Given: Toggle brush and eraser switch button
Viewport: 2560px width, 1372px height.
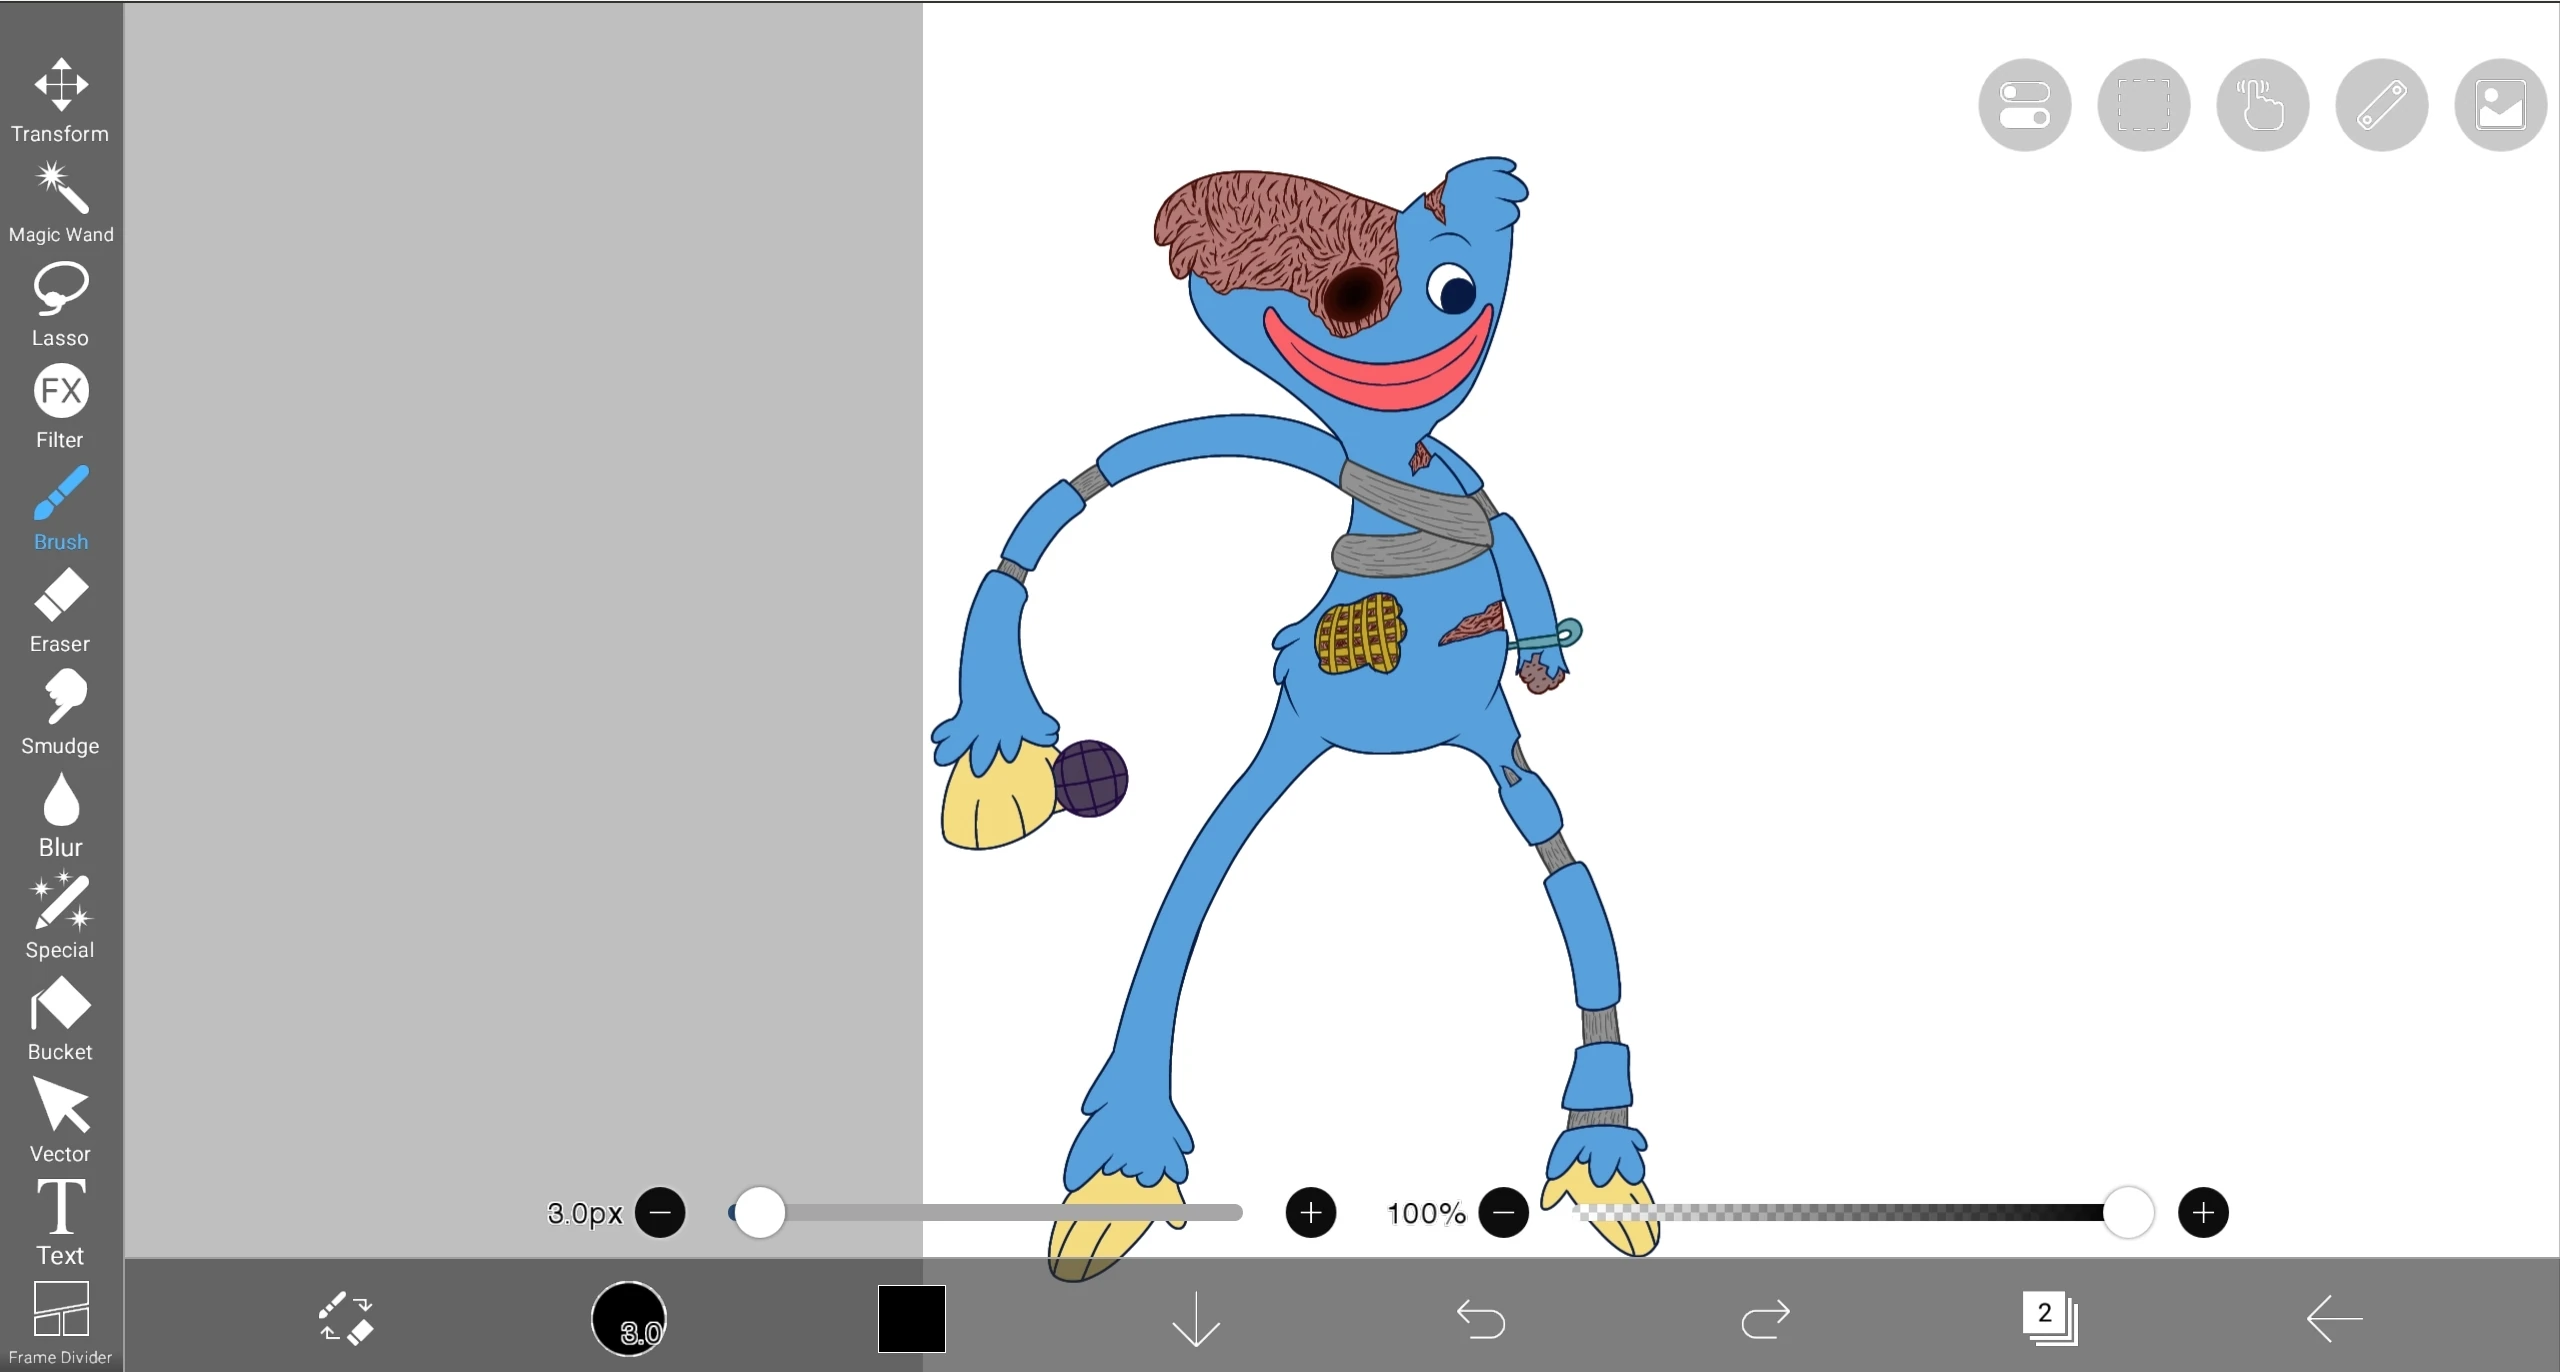Looking at the screenshot, I should (x=345, y=1318).
